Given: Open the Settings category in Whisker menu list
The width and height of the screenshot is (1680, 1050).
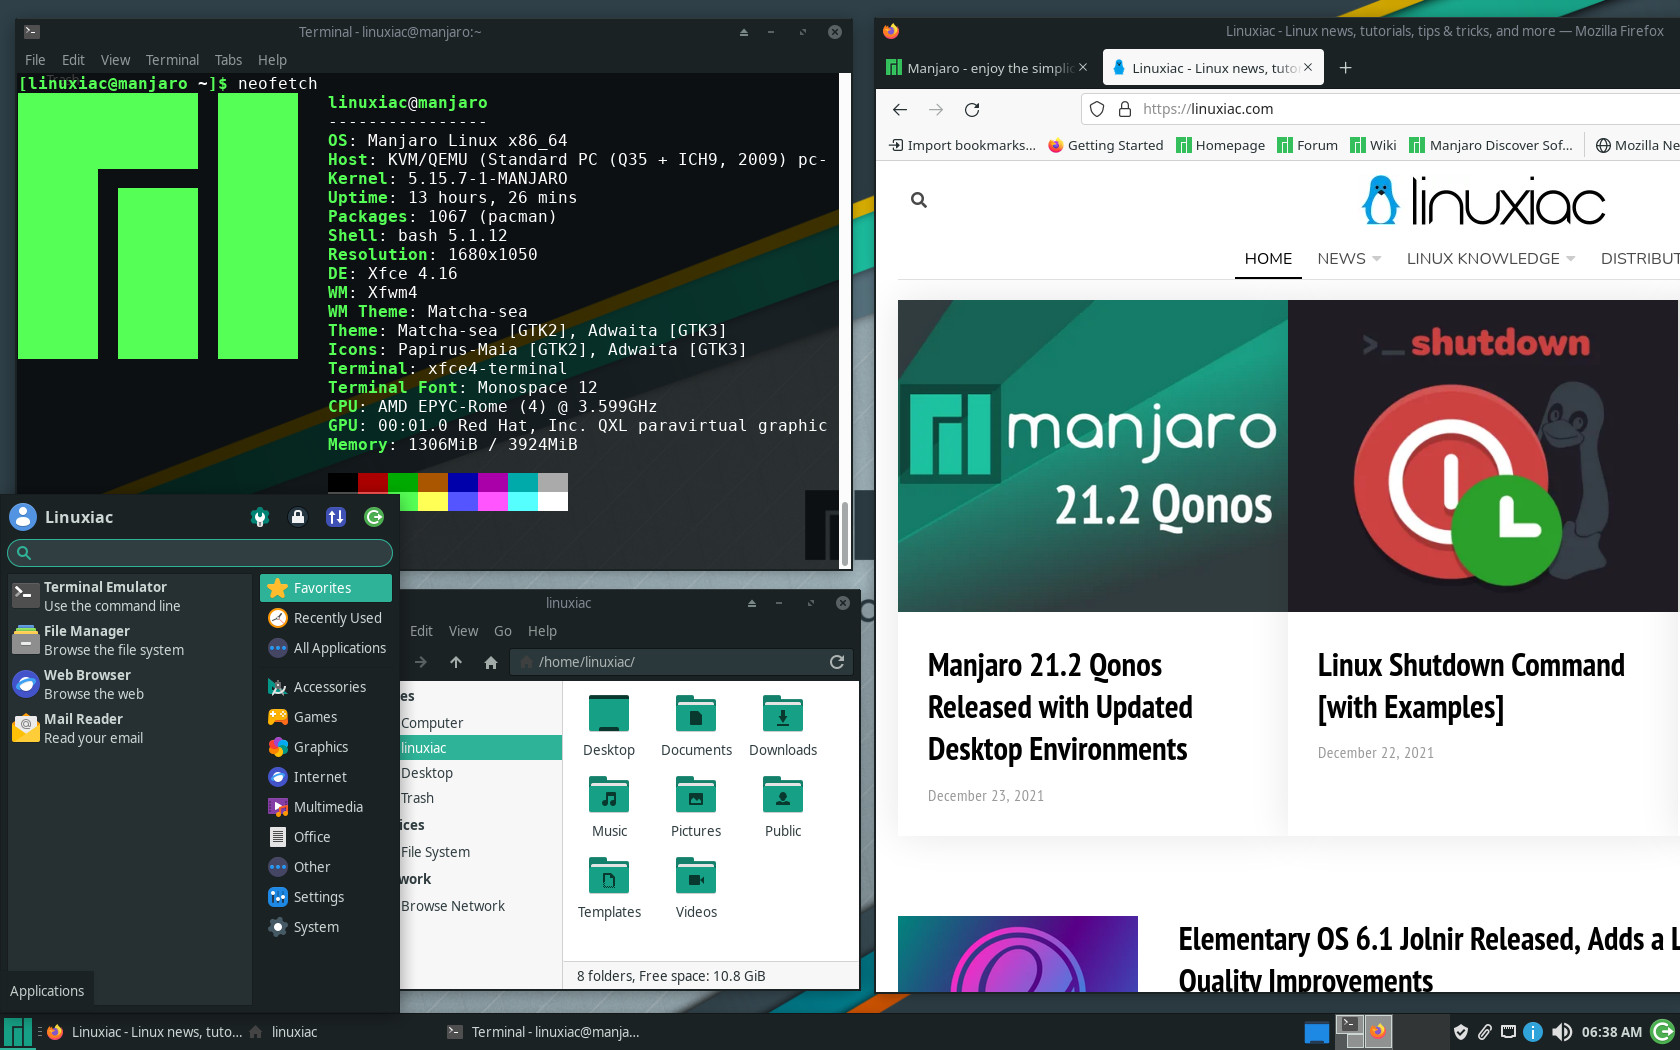Looking at the screenshot, I should click(326, 897).
